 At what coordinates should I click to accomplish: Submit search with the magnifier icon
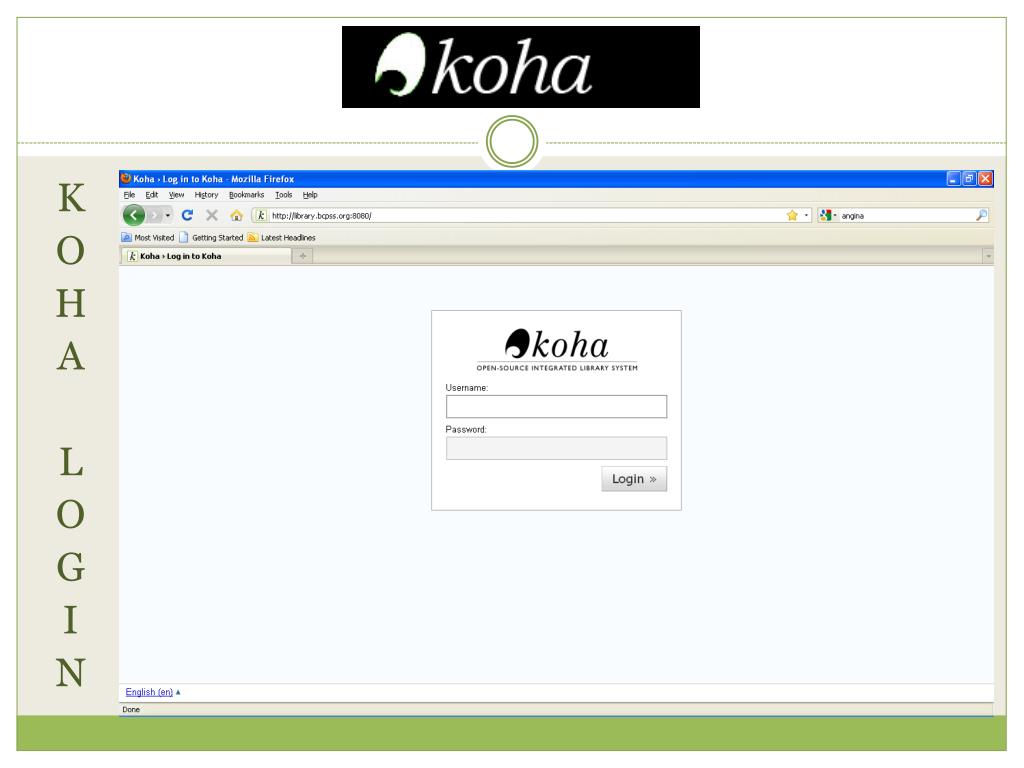[x=982, y=216]
